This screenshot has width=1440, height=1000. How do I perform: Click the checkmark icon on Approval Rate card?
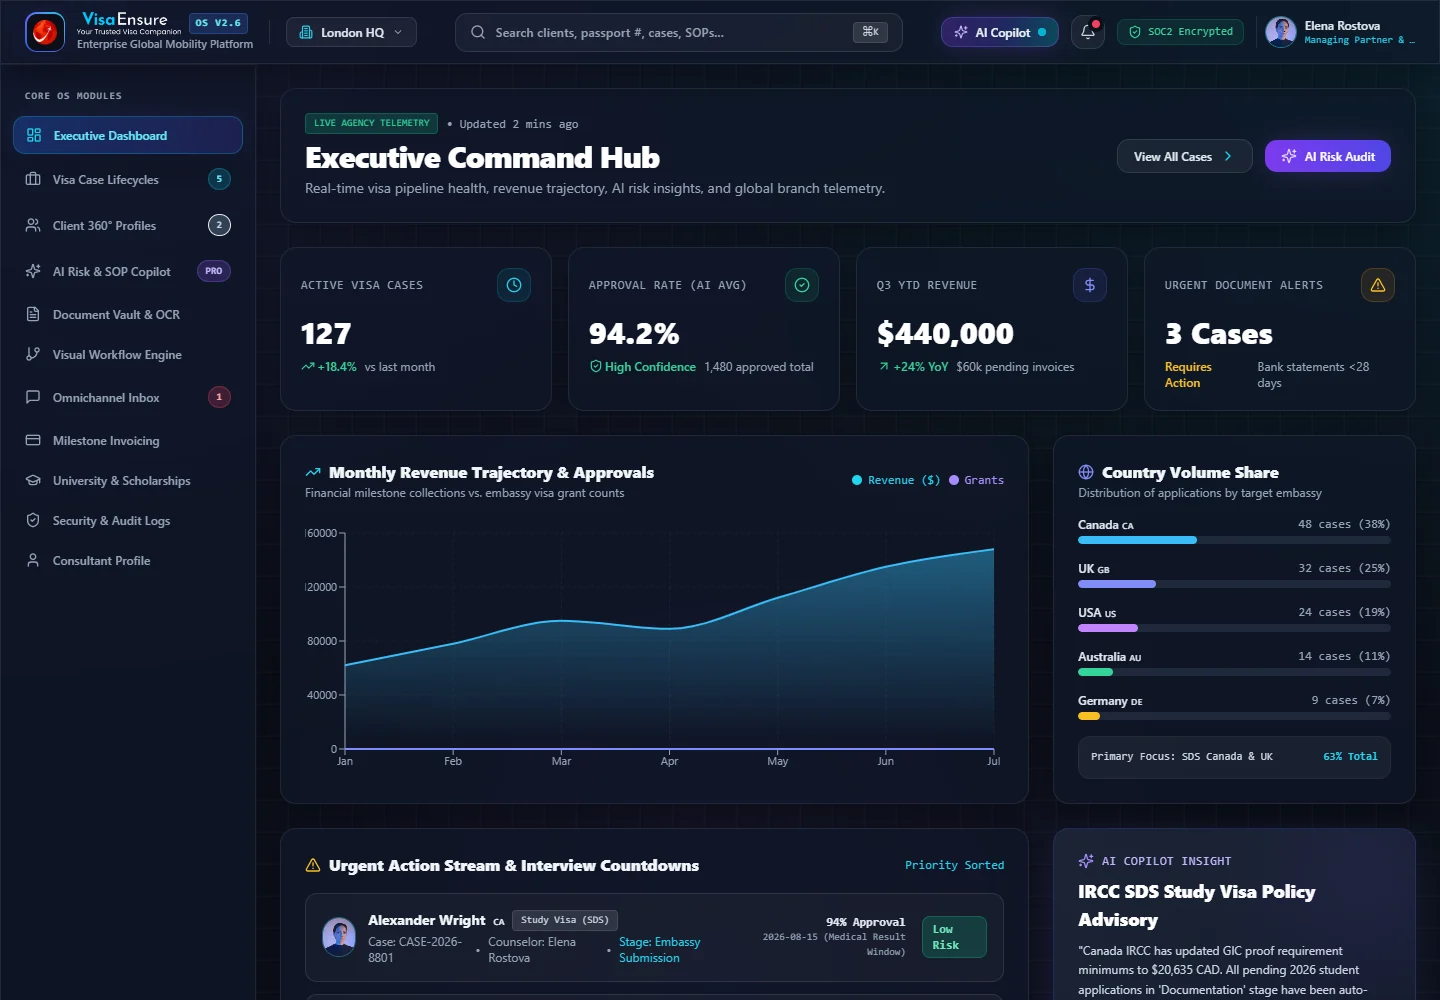(802, 285)
